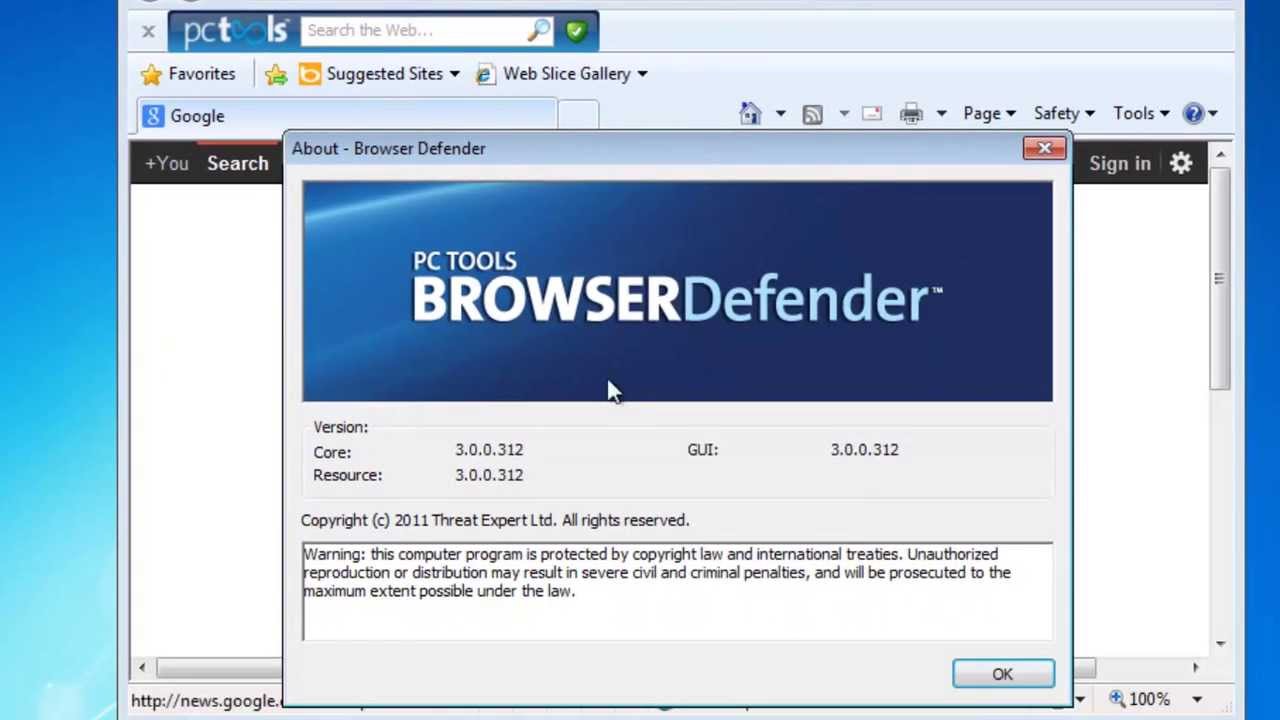
Task: Select the Google tab
Action: pyautogui.click(x=347, y=116)
